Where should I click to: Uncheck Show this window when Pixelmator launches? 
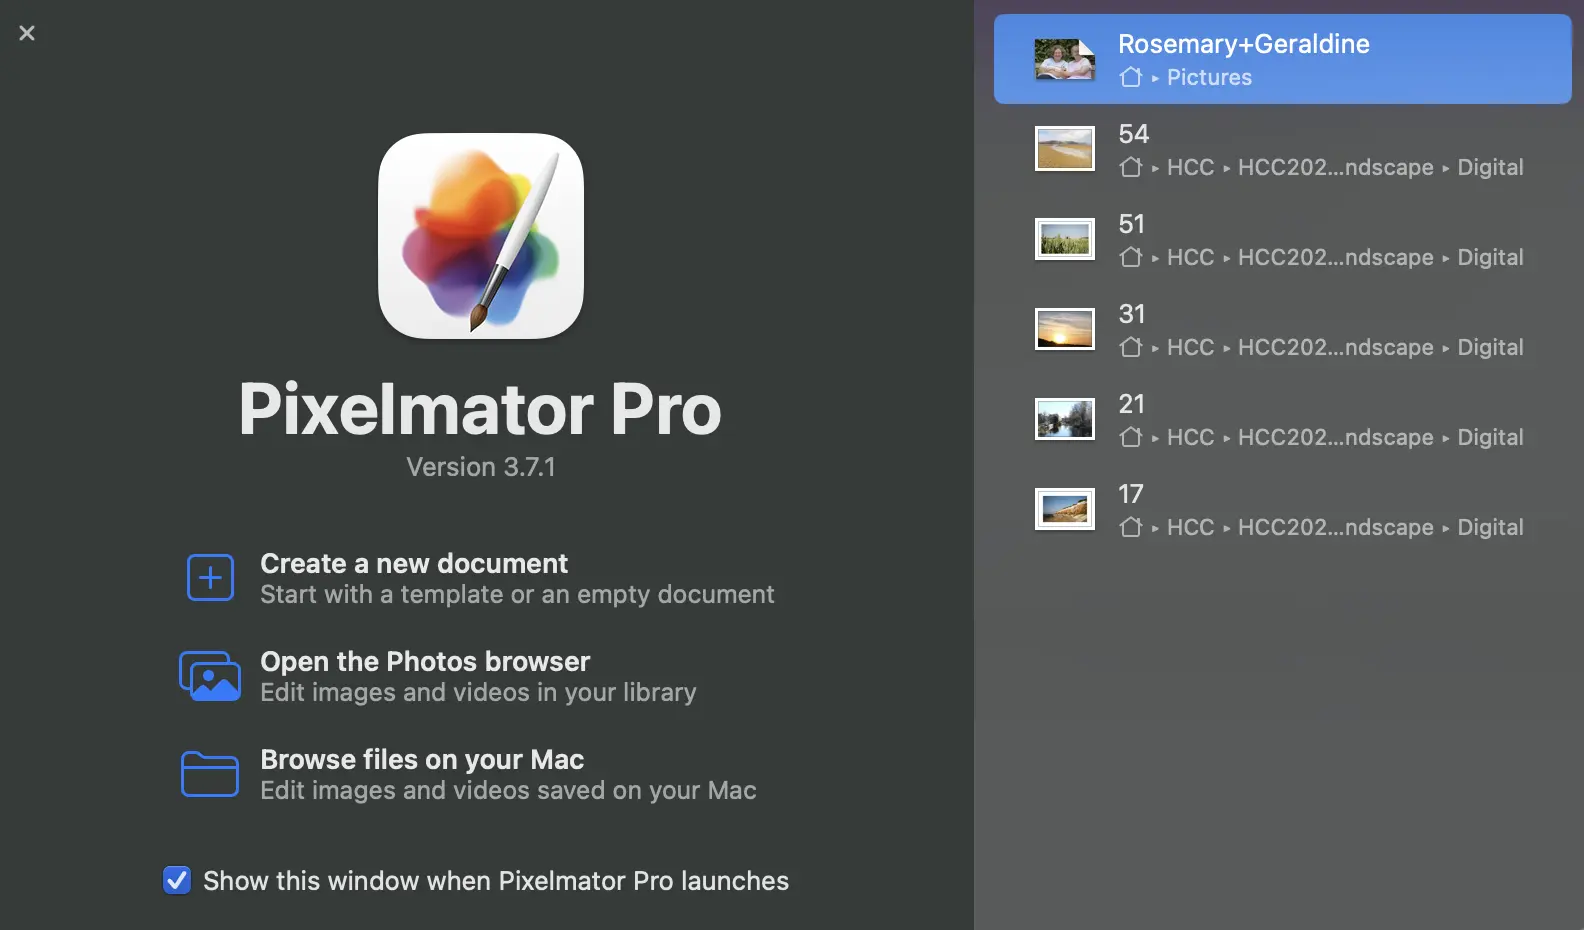(177, 880)
